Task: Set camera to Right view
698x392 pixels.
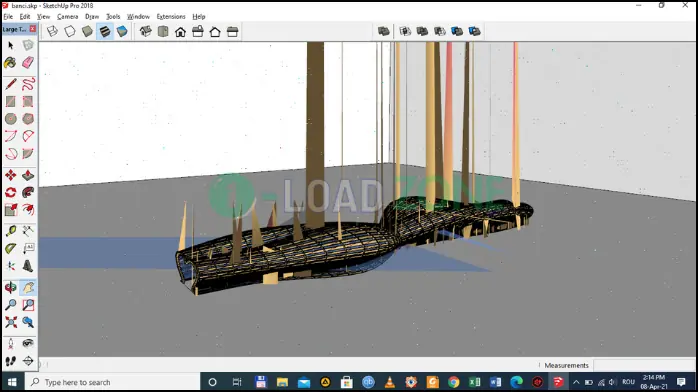Action: point(198,31)
